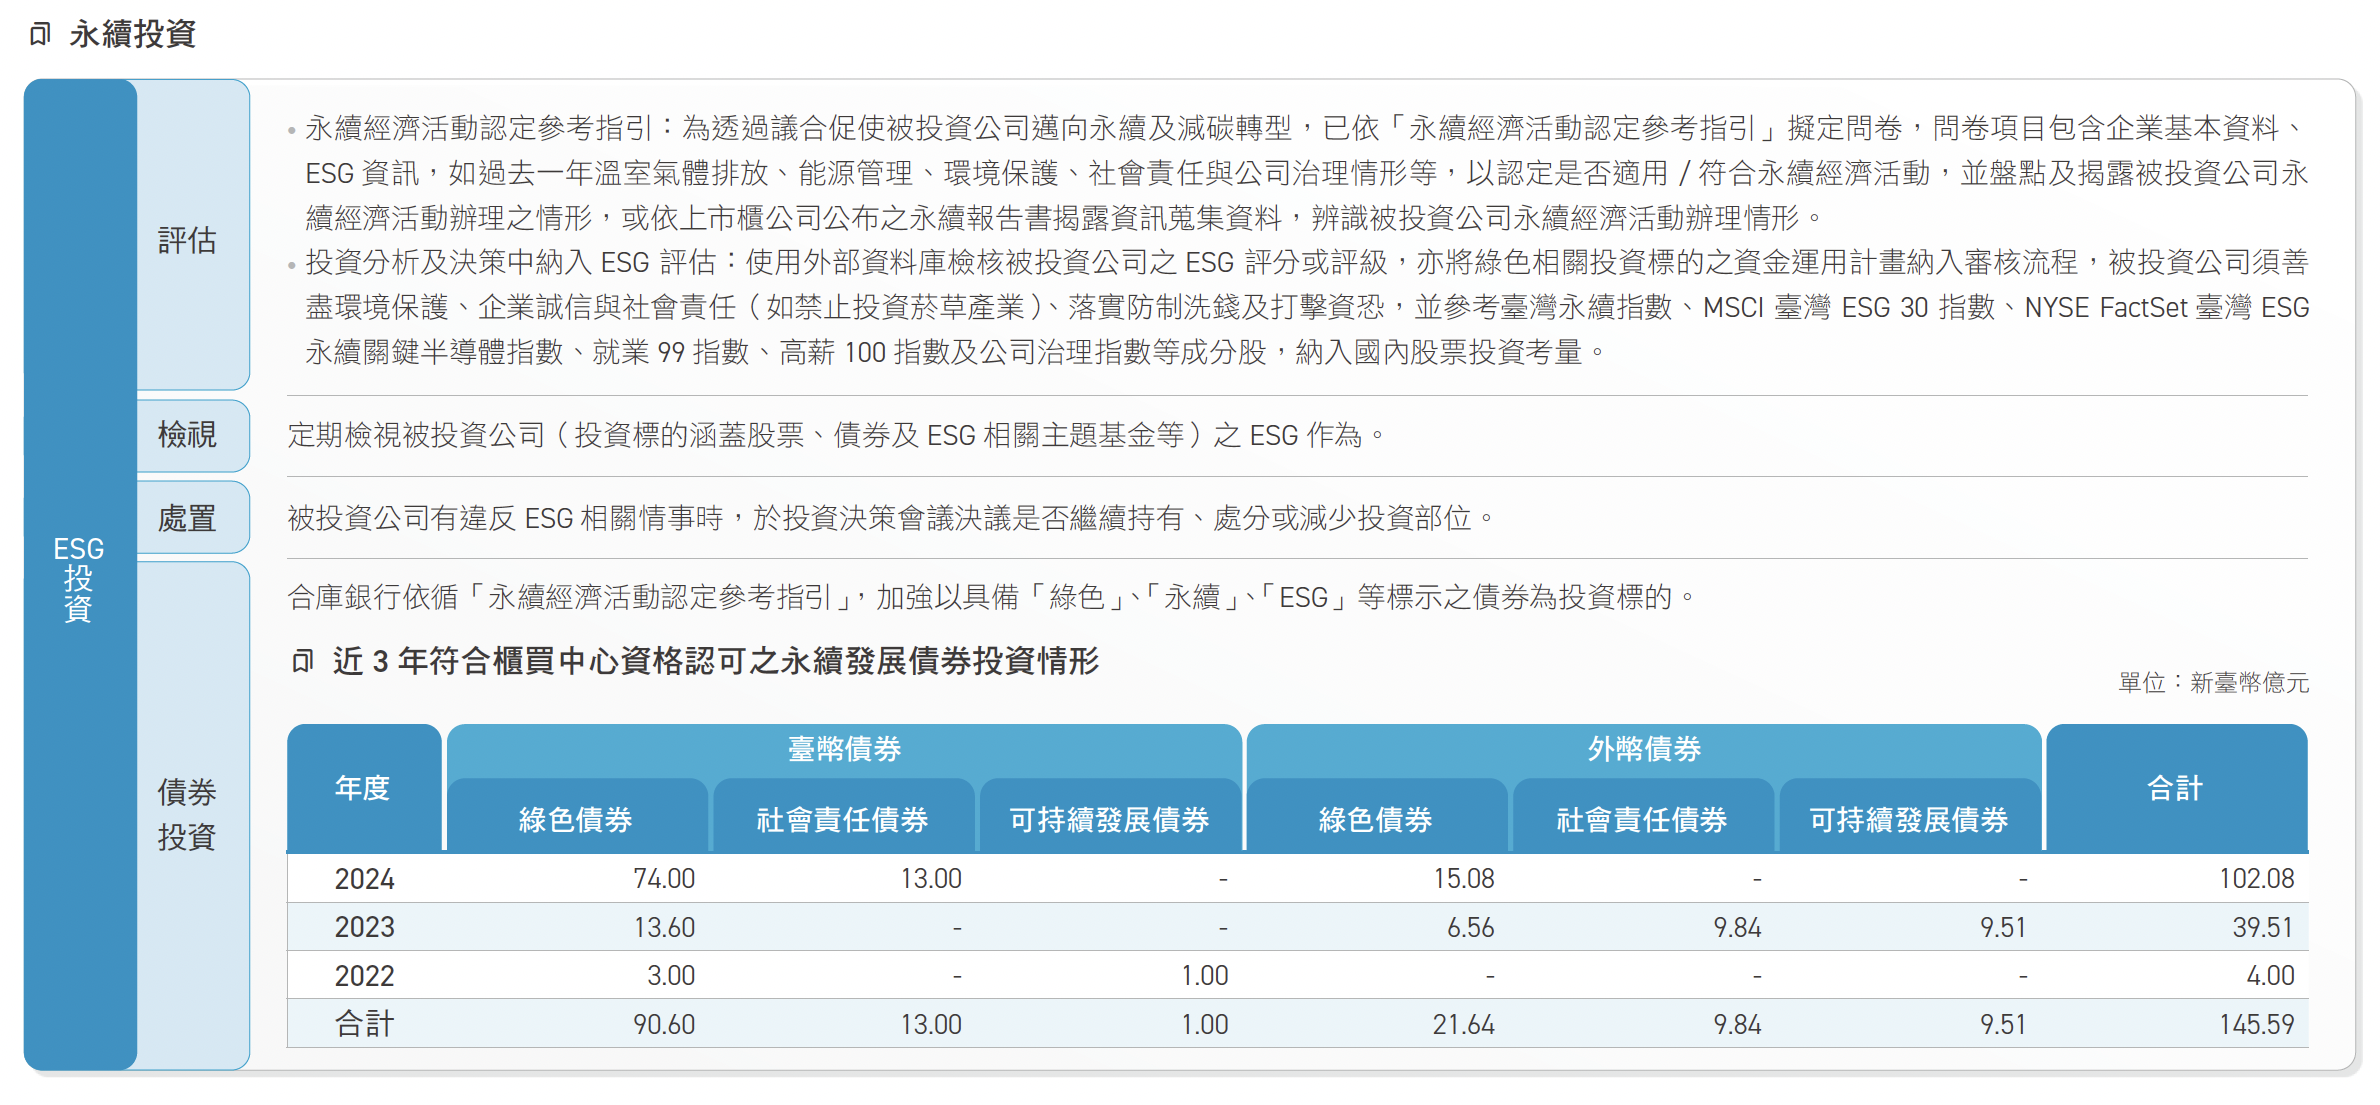Click the 9.51 cell in 合計 row
The height and width of the screenshot is (1105, 2380).
(x=2003, y=1024)
